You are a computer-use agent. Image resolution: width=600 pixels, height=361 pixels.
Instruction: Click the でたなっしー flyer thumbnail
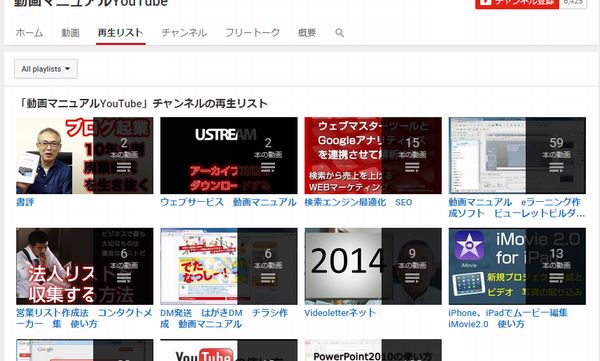229,266
